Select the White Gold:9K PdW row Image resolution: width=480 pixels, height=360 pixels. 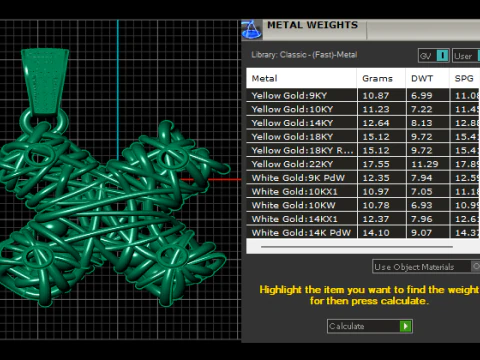tap(363, 178)
